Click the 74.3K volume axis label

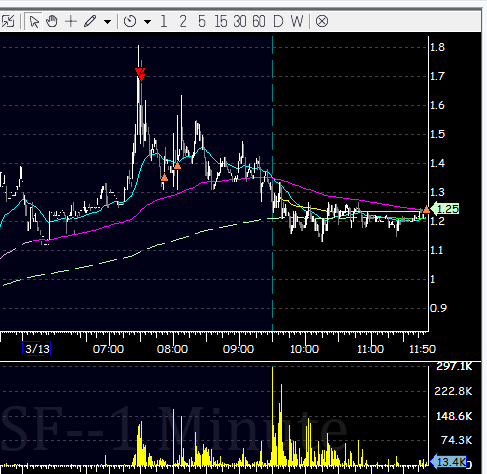coord(456,440)
